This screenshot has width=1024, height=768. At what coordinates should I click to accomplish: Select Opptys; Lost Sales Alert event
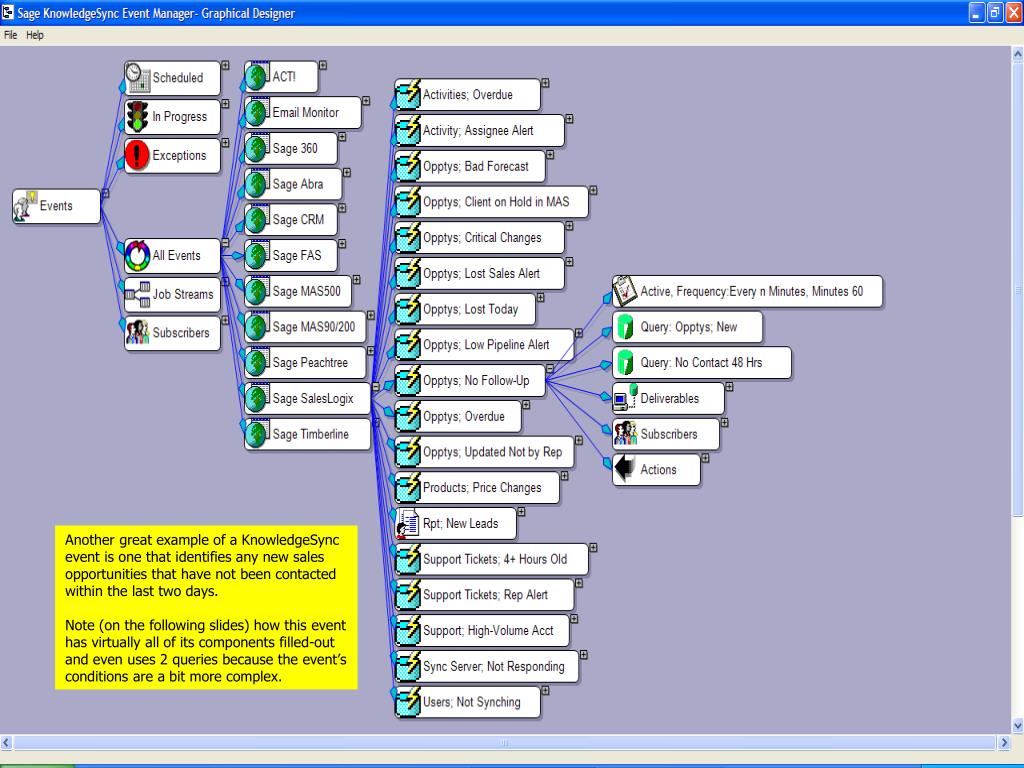pyautogui.click(x=481, y=274)
